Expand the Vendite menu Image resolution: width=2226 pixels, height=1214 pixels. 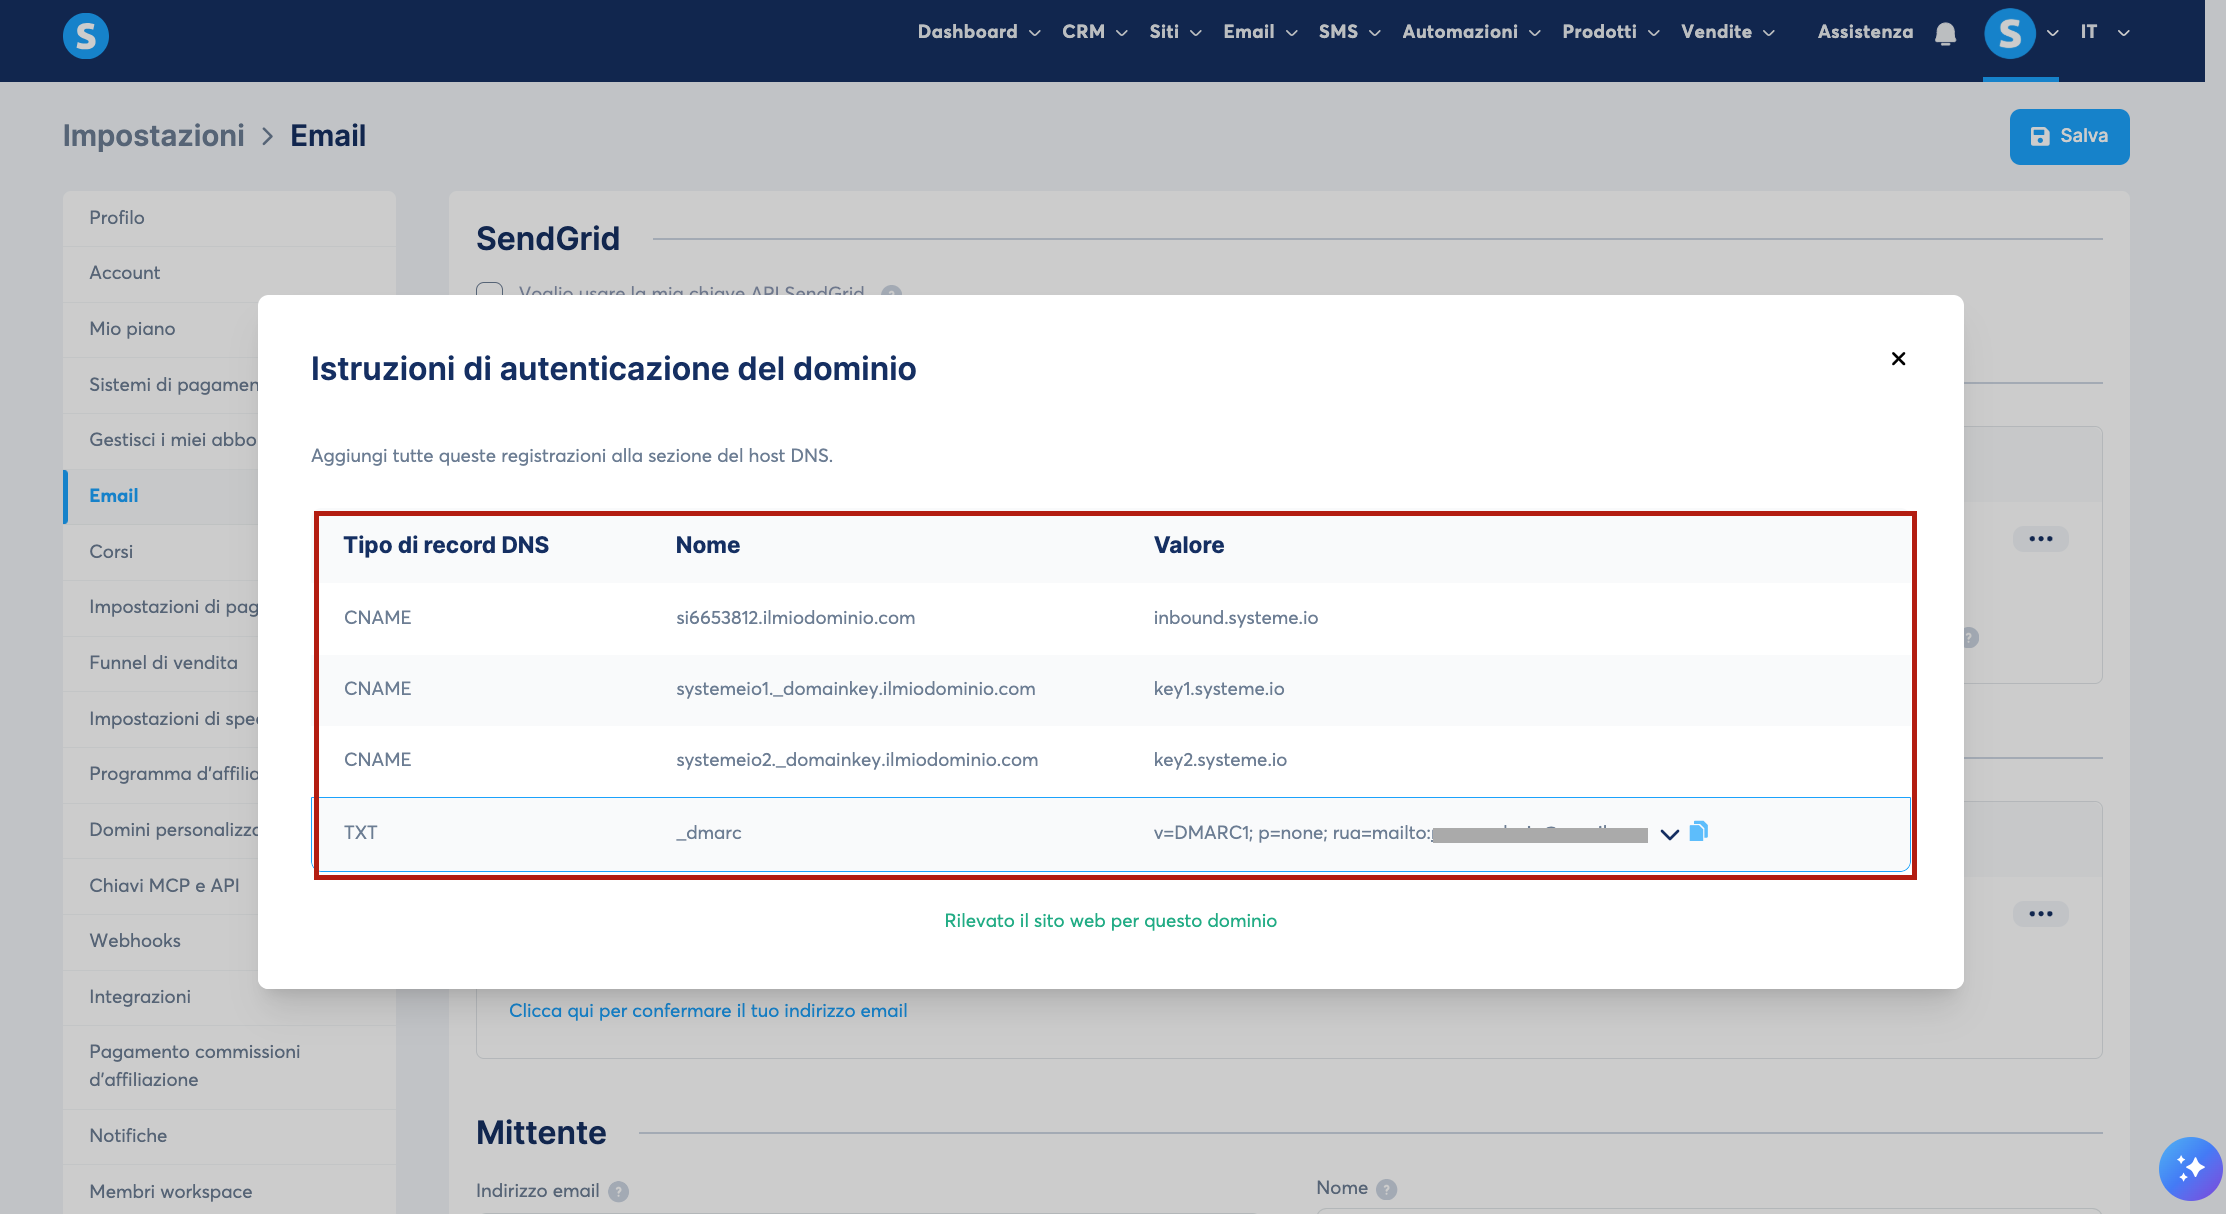coord(1727,32)
